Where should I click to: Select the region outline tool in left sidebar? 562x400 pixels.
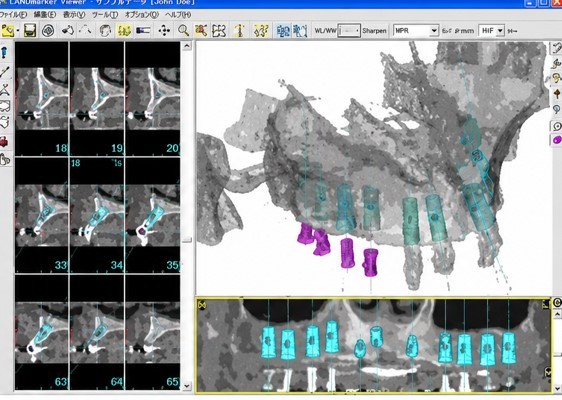click(x=5, y=106)
